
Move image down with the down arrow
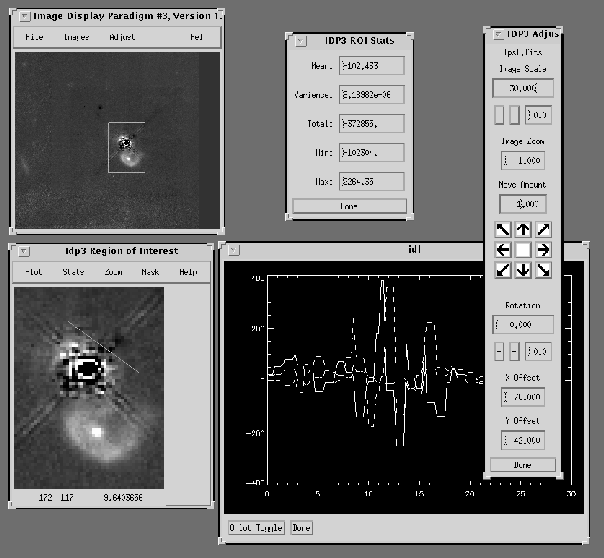click(x=523, y=270)
